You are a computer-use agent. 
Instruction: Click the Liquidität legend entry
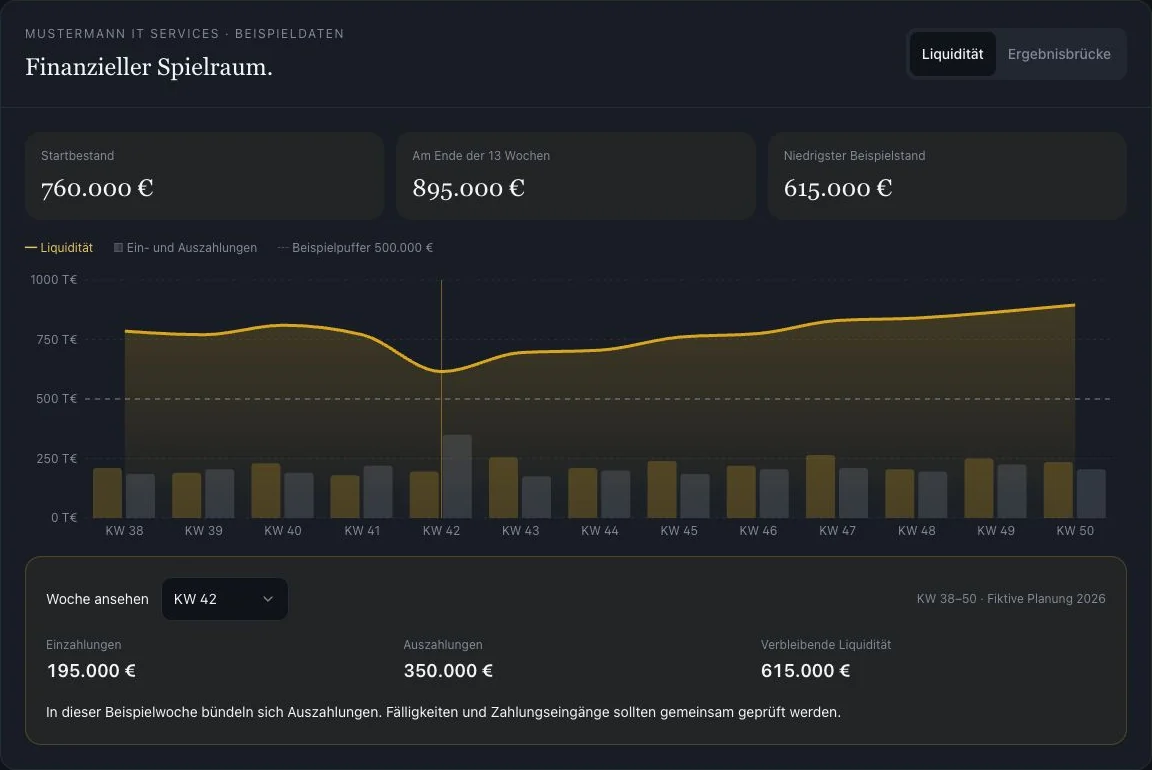[59, 248]
